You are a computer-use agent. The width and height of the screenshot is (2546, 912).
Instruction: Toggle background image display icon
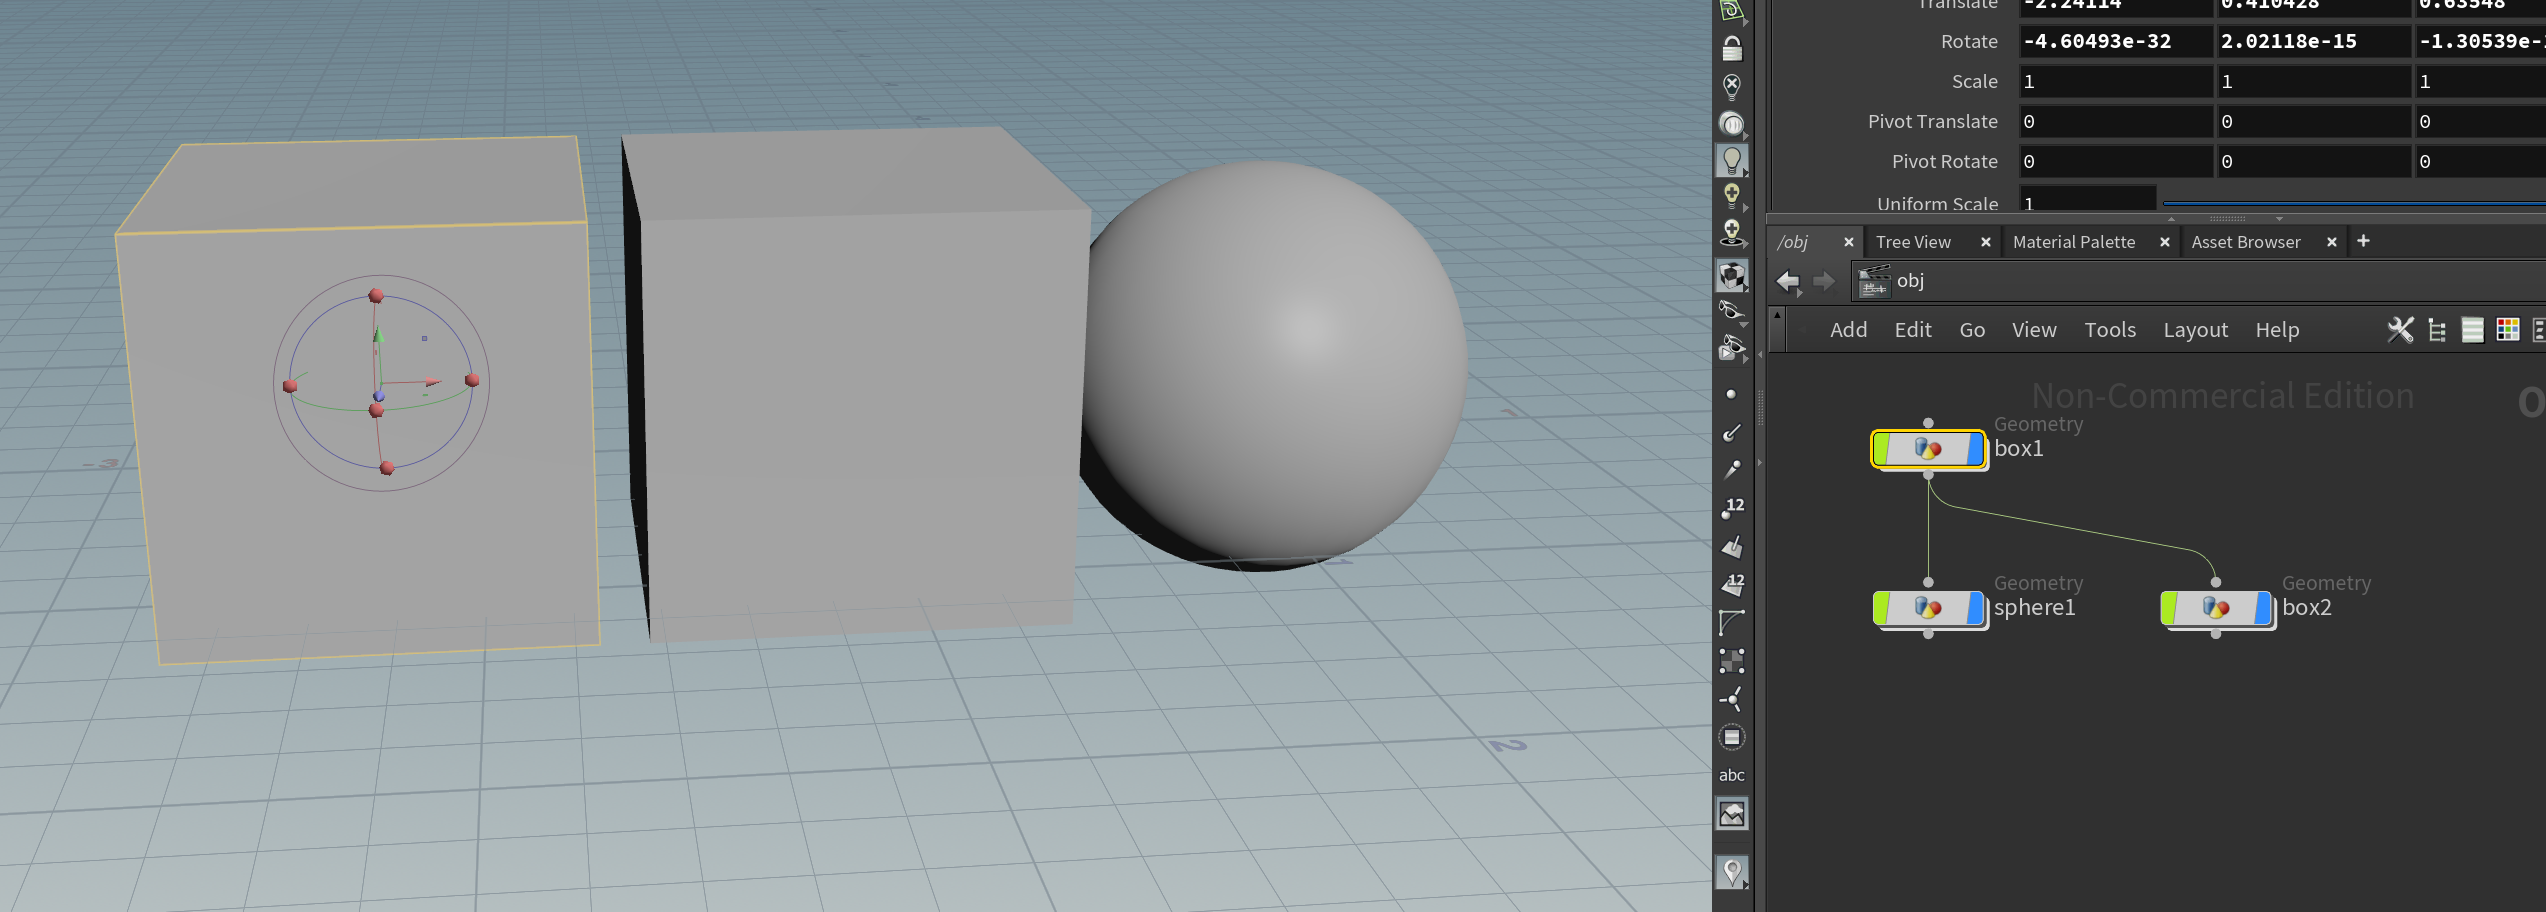tap(1732, 814)
